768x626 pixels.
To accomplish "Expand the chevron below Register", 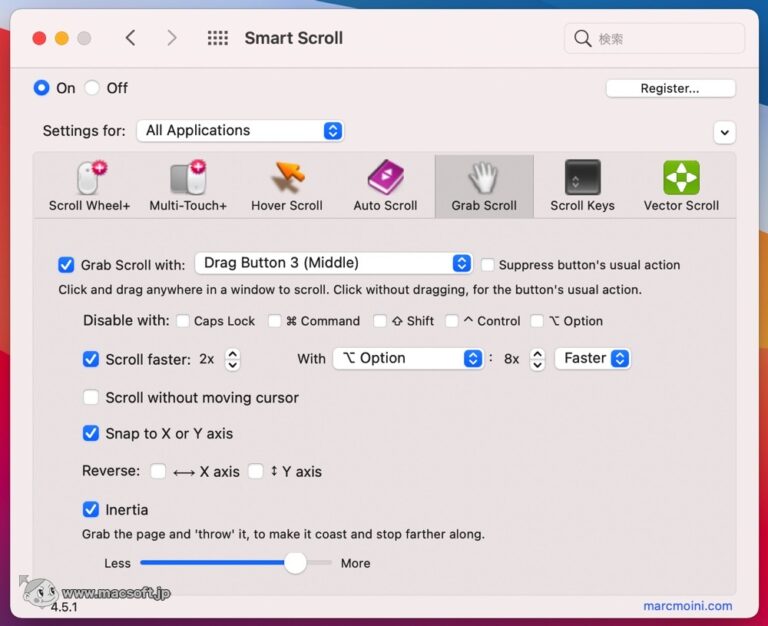I will (x=725, y=132).
